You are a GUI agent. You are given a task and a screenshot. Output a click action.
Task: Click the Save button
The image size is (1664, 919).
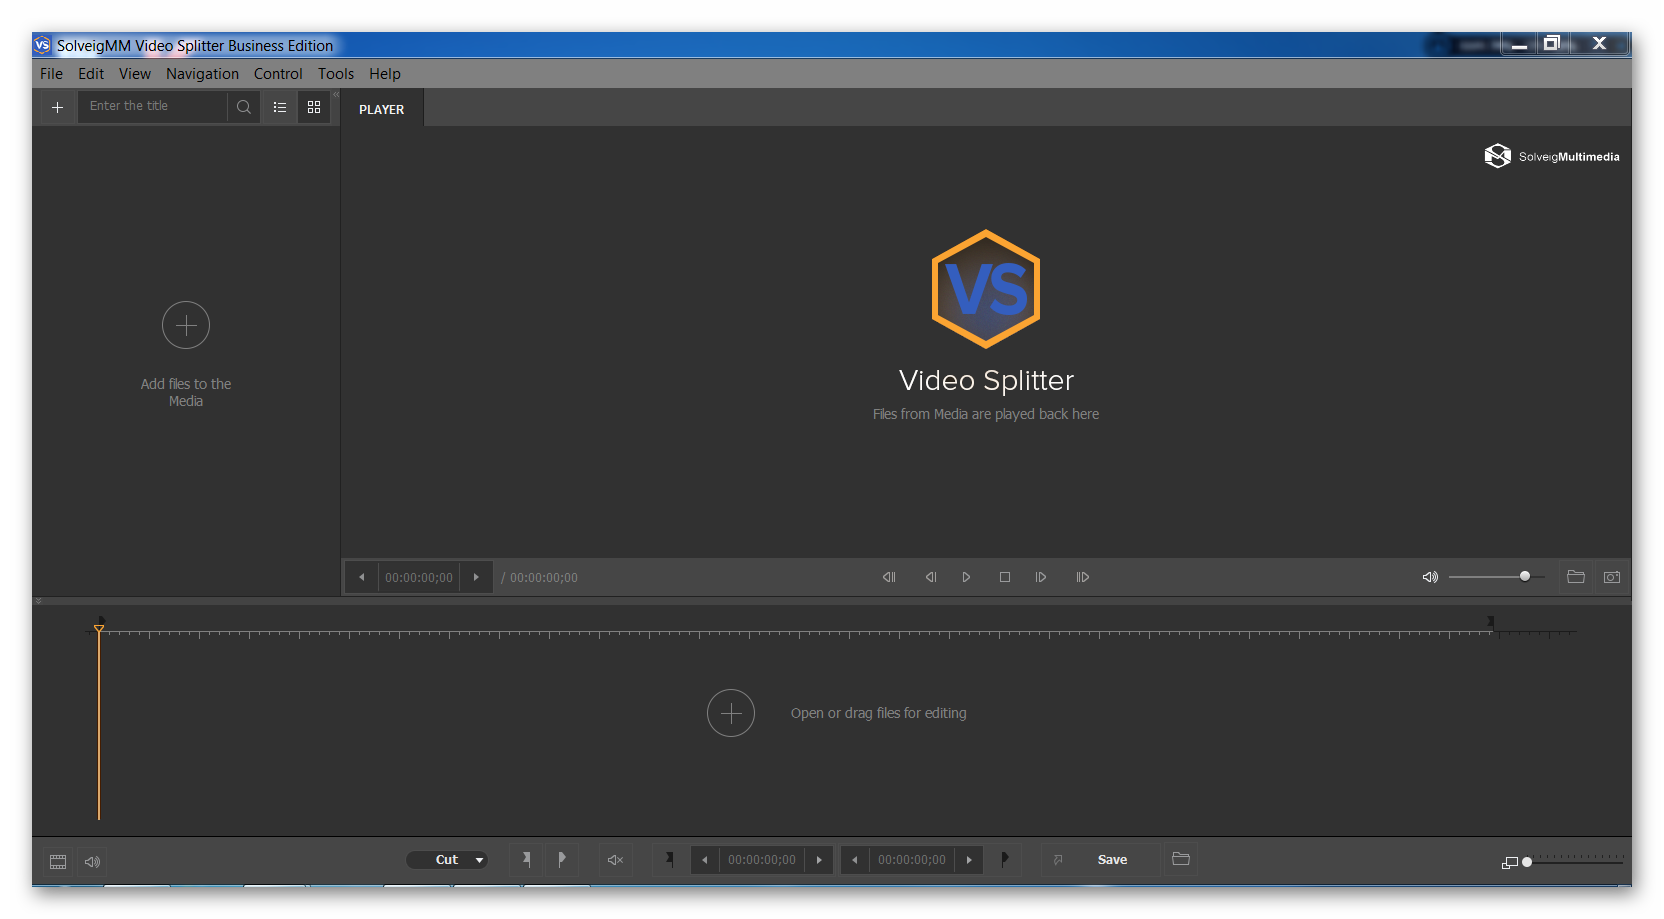click(1112, 860)
